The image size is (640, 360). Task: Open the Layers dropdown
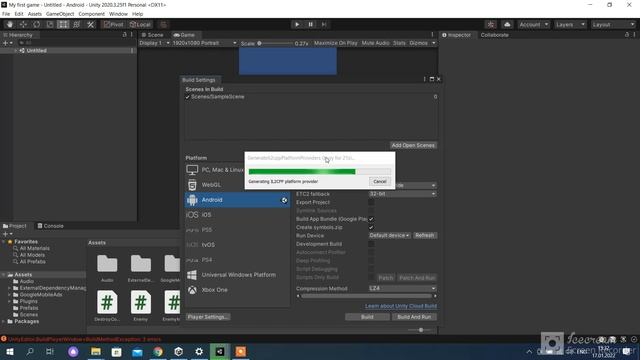pos(570,24)
